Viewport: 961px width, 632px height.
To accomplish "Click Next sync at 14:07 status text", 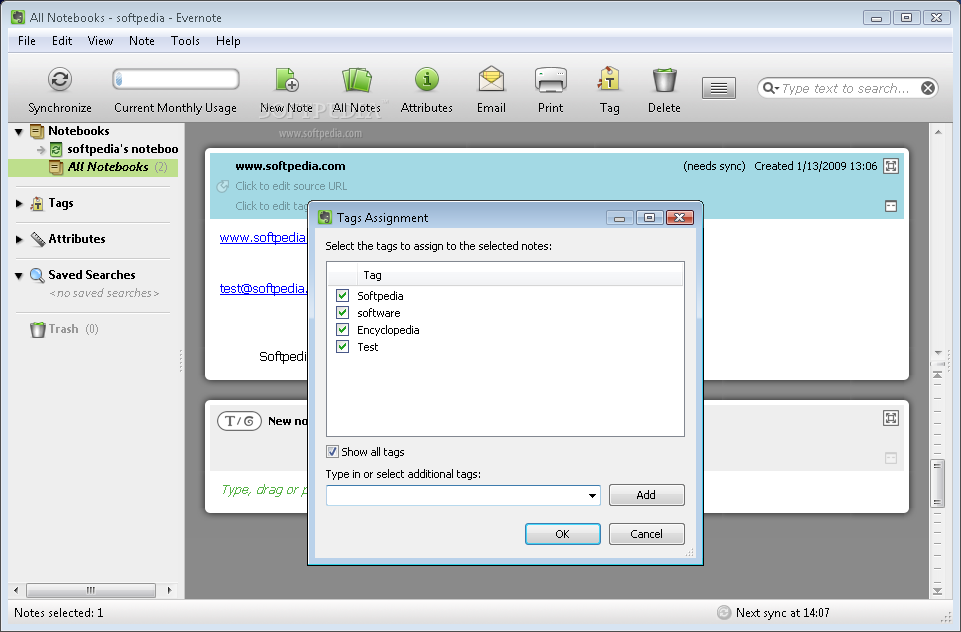I will [783, 613].
